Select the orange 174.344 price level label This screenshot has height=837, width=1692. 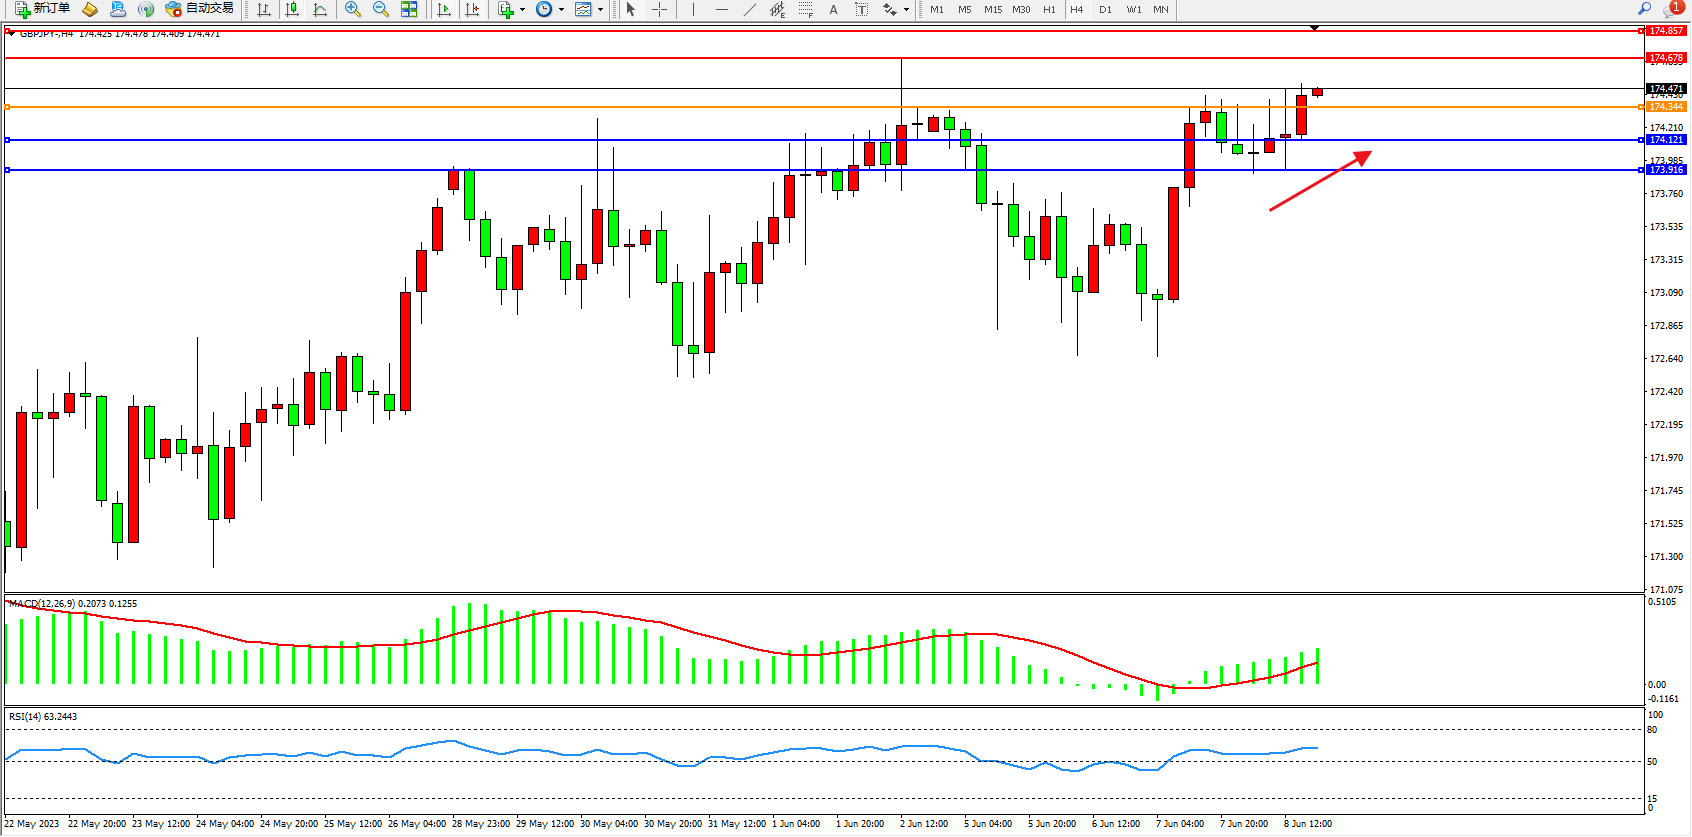pyautogui.click(x=1666, y=107)
